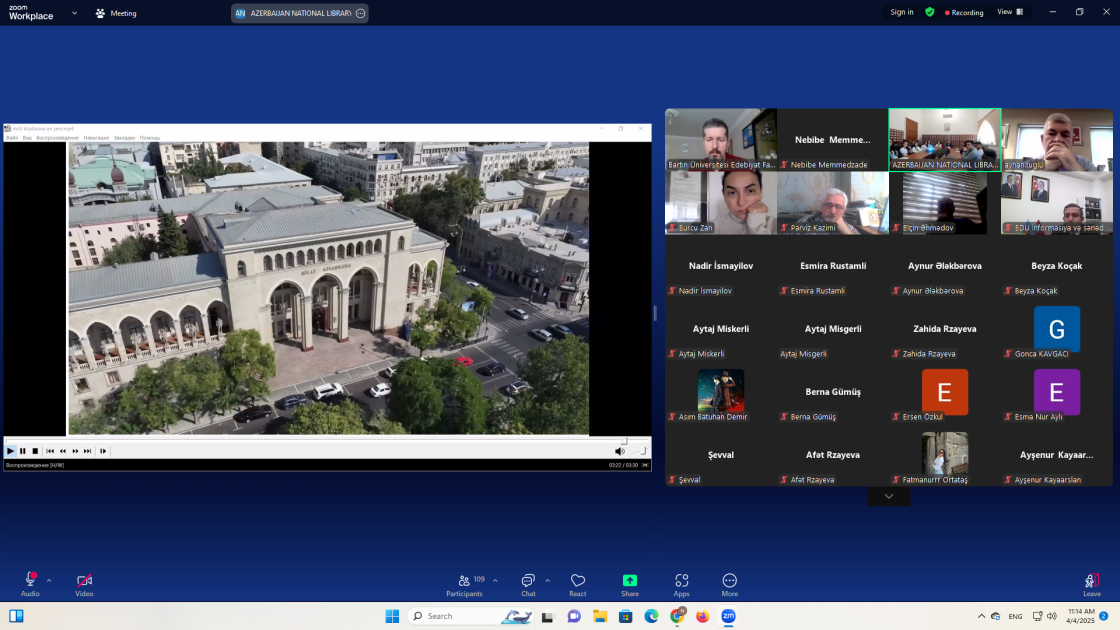The height and width of the screenshot is (630, 1120).
Task: Open Firefox from taskbar
Action: (702, 616)
